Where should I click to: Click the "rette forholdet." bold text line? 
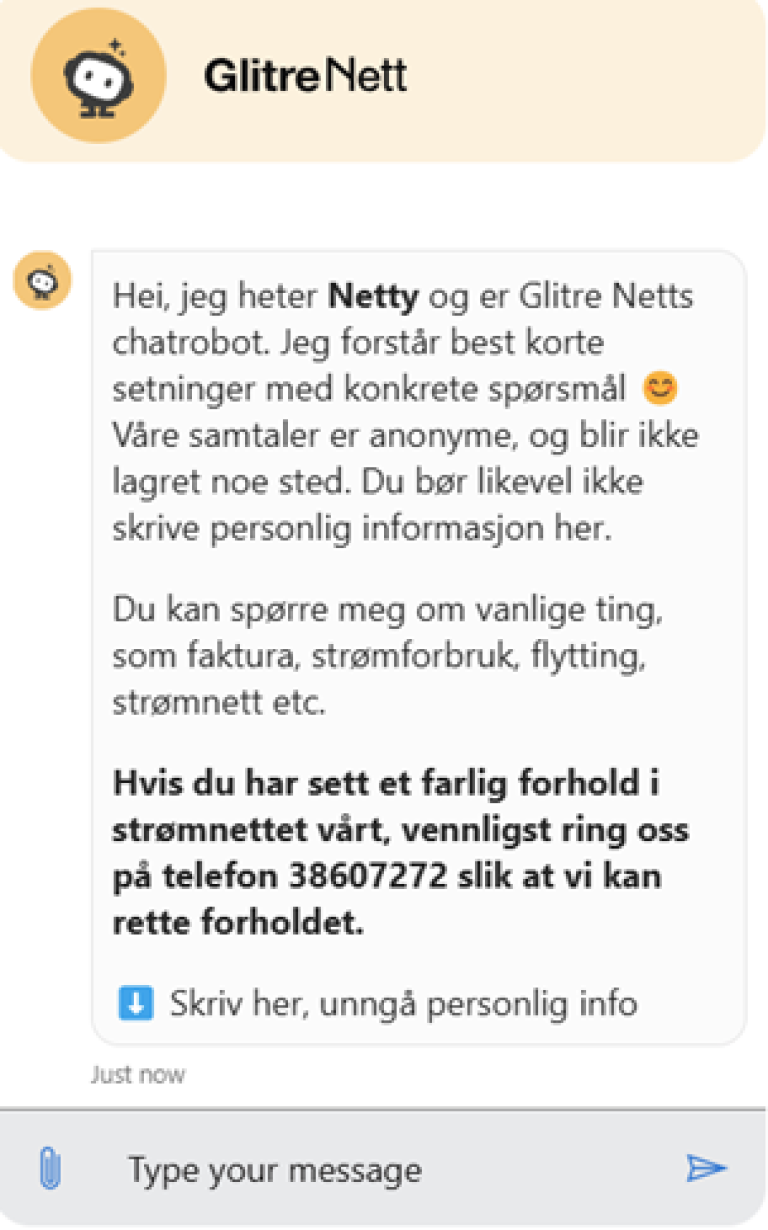pyautogui.click(x=238, y=923)
